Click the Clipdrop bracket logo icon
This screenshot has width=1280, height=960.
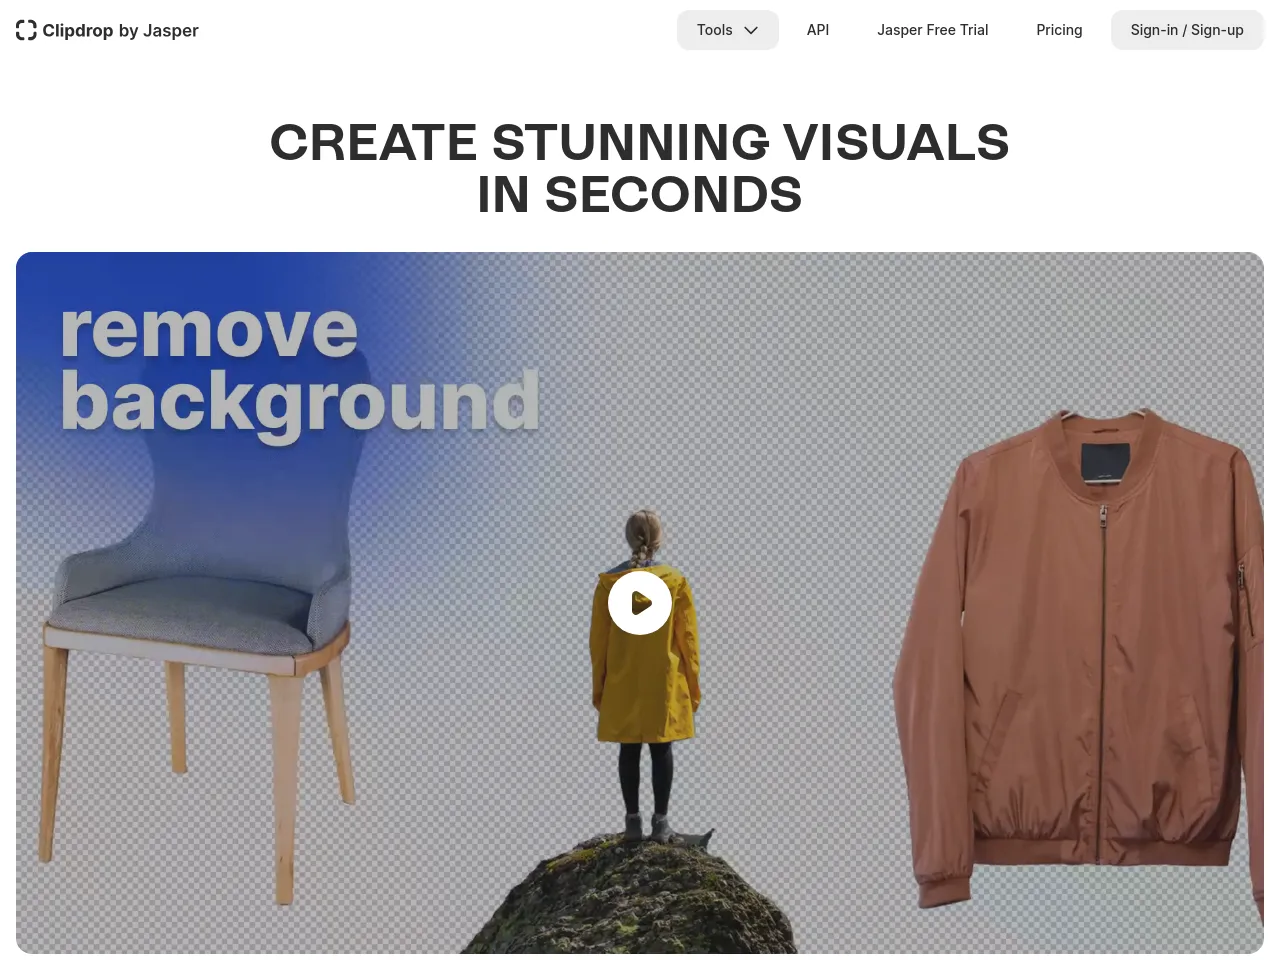tap(26, 30)
